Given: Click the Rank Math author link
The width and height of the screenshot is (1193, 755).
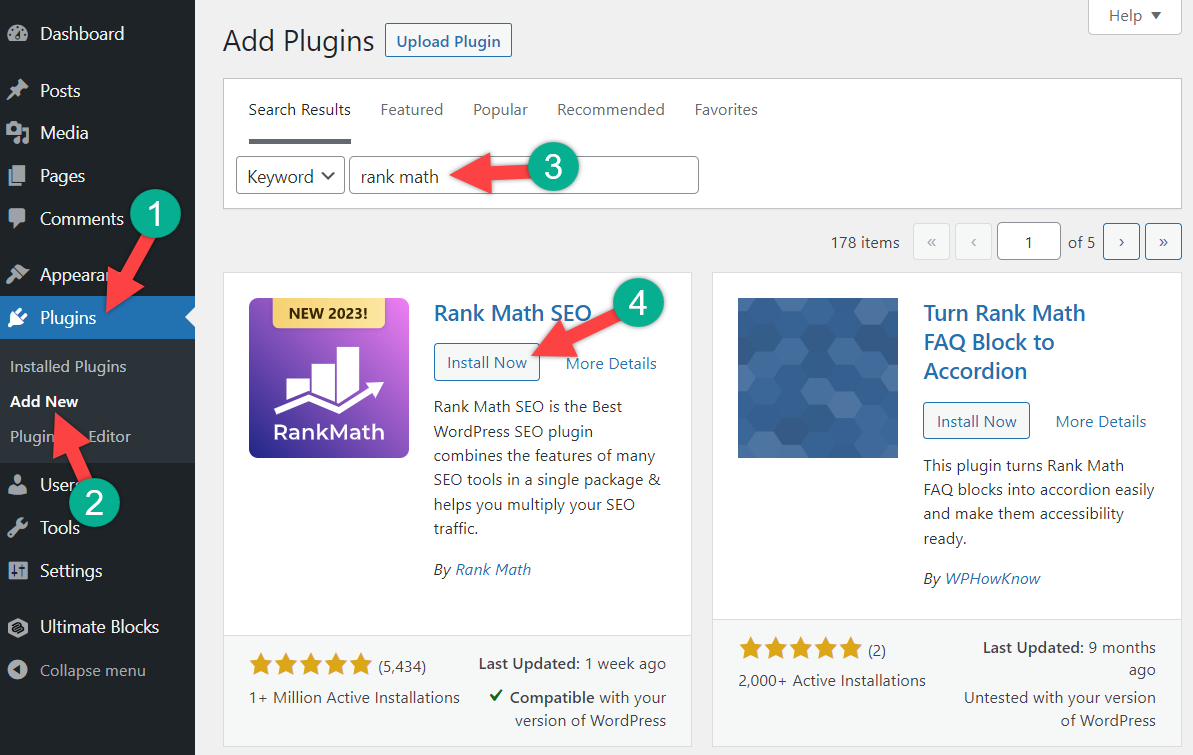Looking at the screenshot, I should point(493,569).
